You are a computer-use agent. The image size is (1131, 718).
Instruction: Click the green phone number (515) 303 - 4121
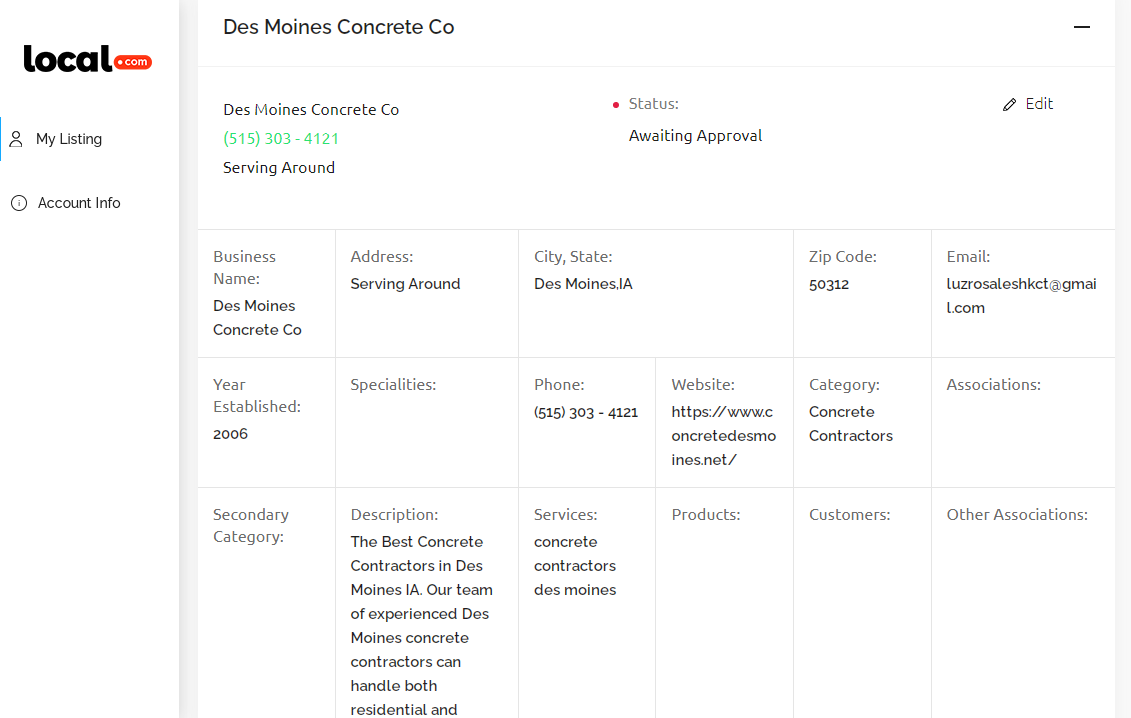point(281,139)
